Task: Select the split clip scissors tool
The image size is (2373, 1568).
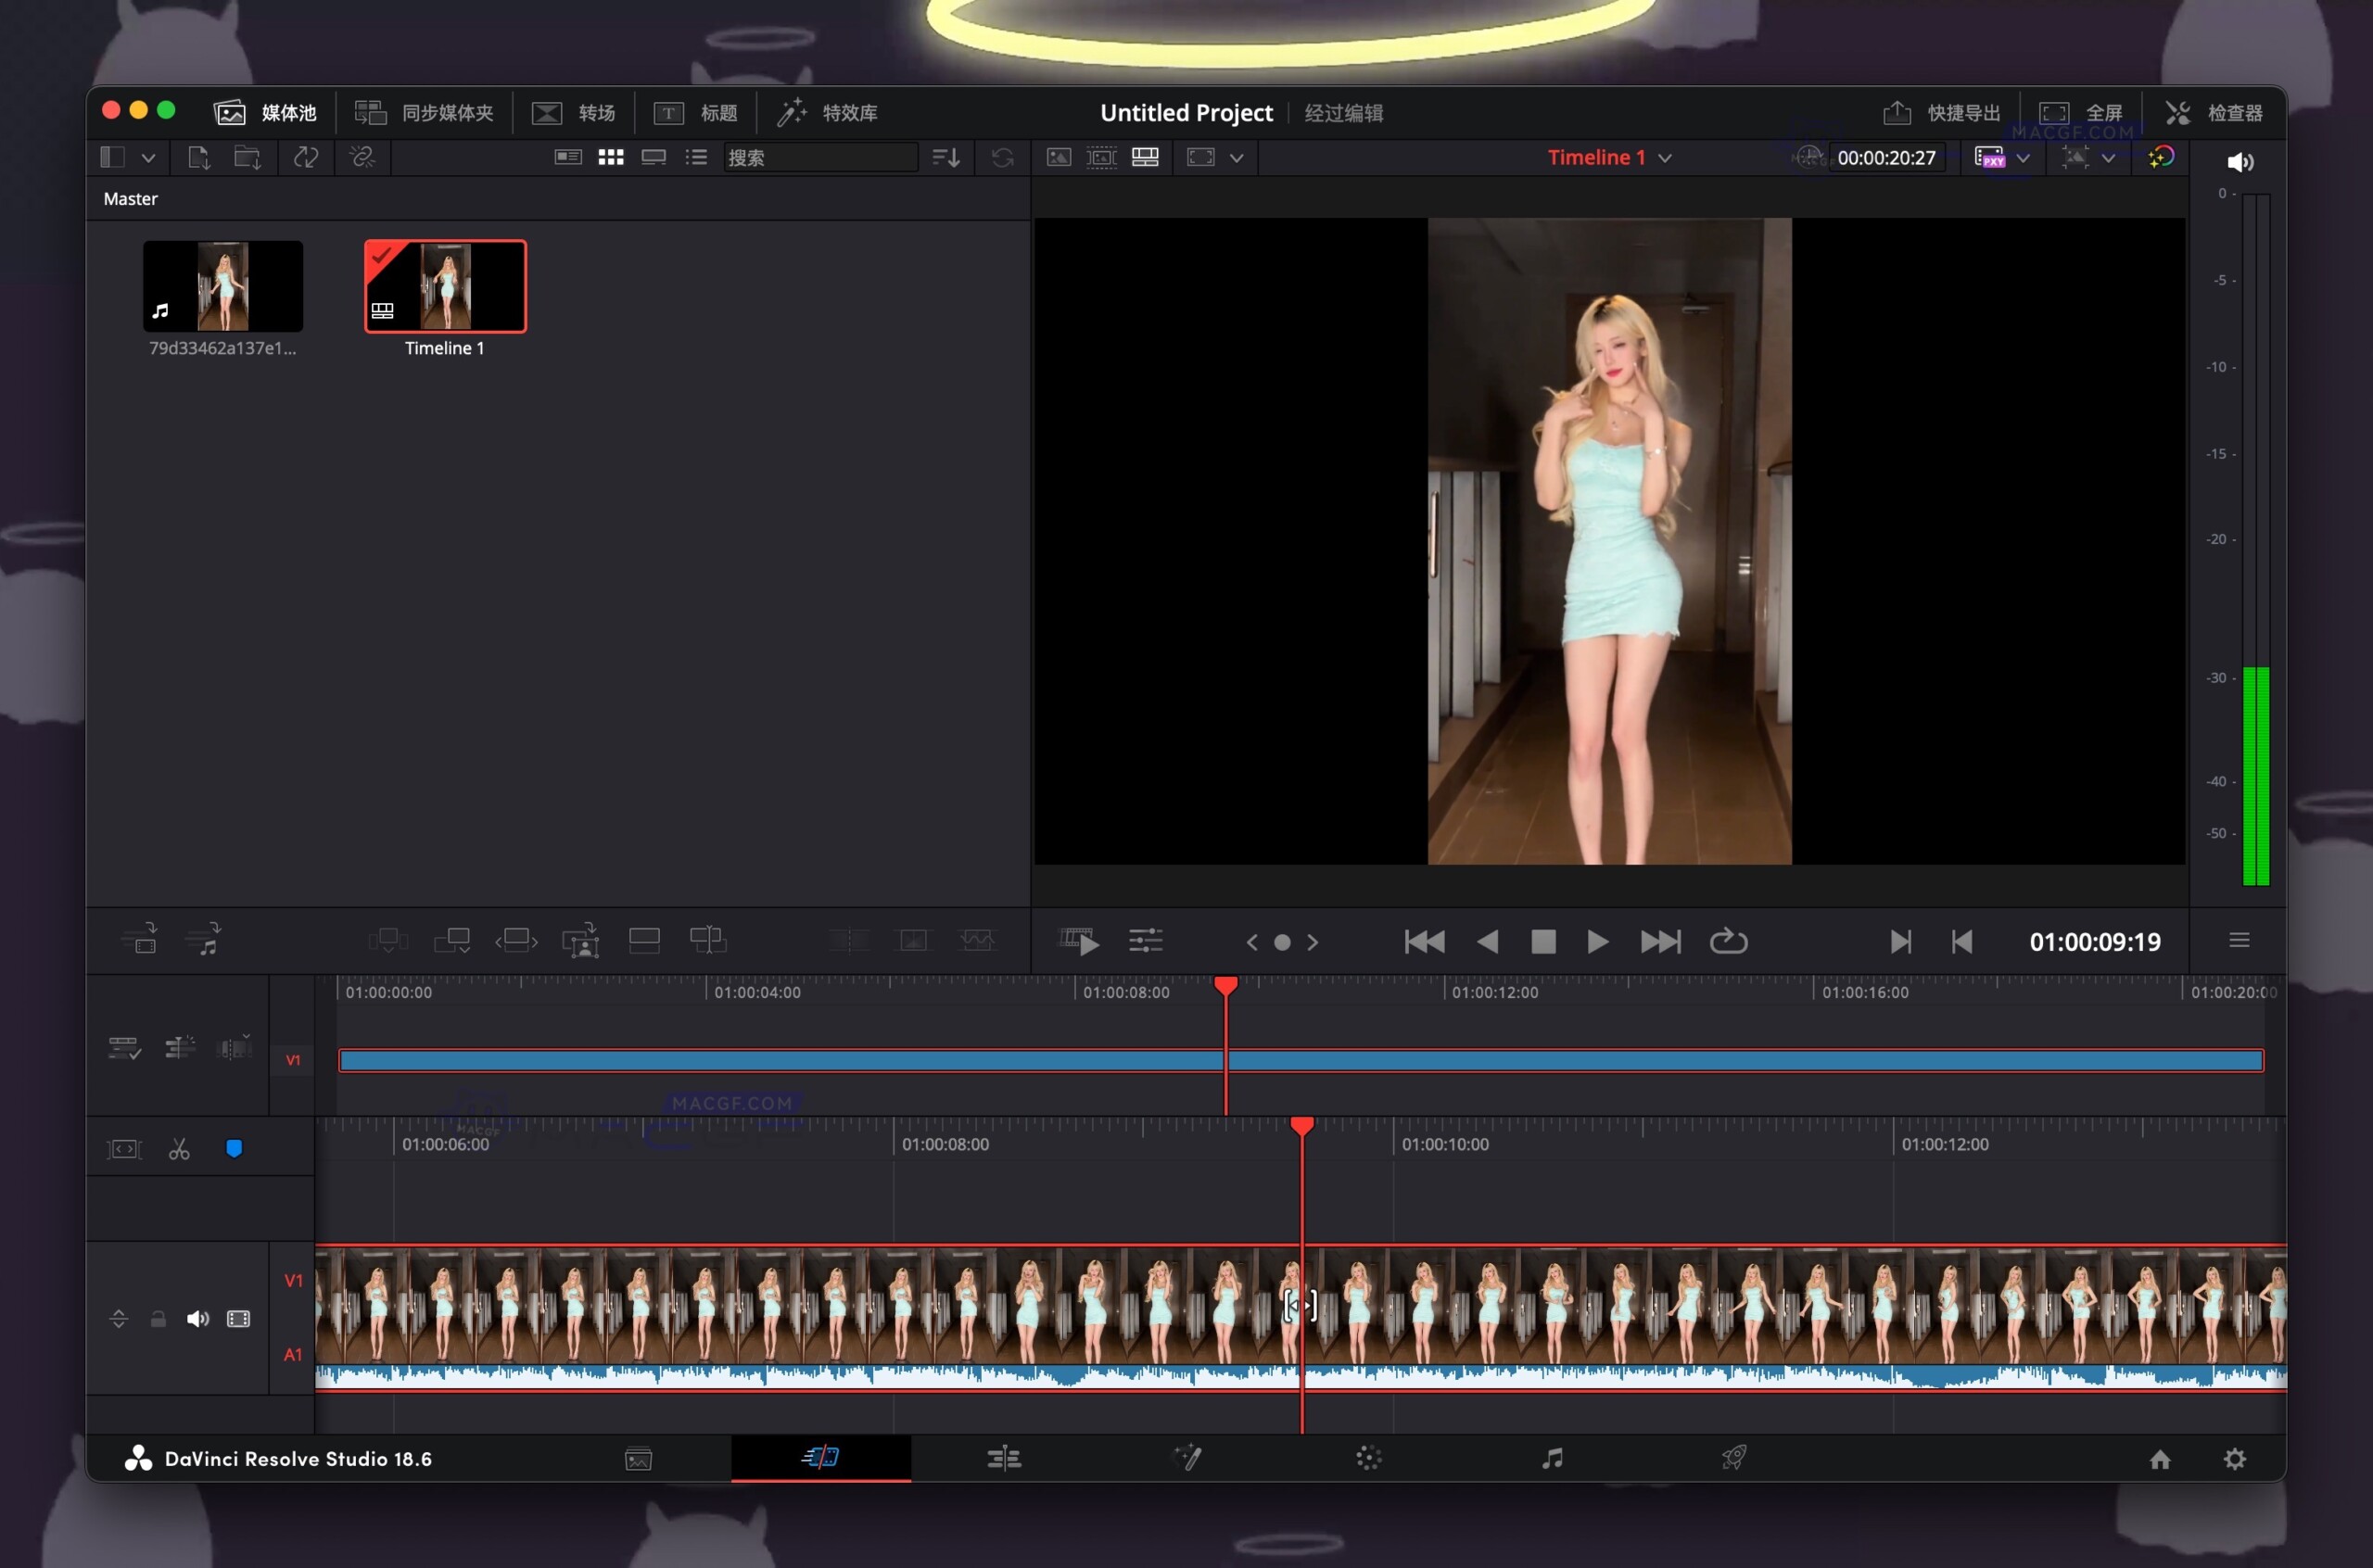Action: click(x=178, y=1147)
